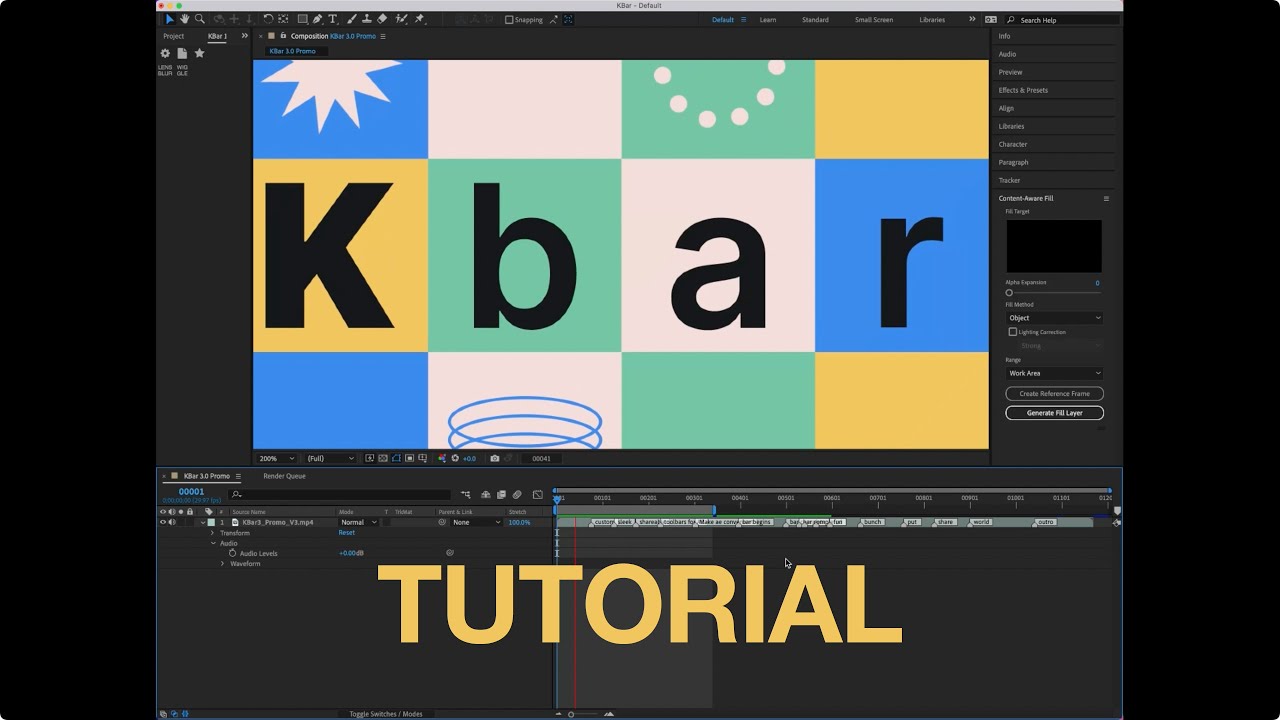This screenshot has height=720, width=1280.
Task: Expand the Transform properties group
Action: (x=212, y=533)
